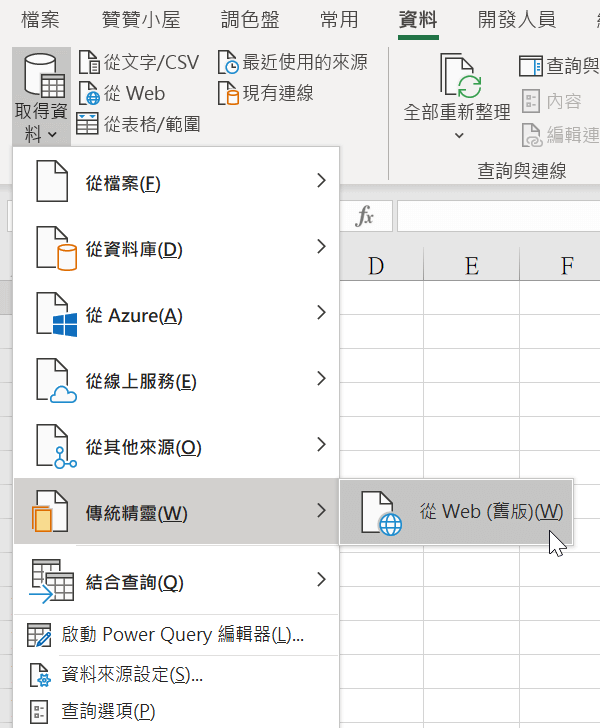This screenshot has height=728, width=600.
Task: Launch 啟動 Power Query 編輯器(L)...
Action: 176,635
